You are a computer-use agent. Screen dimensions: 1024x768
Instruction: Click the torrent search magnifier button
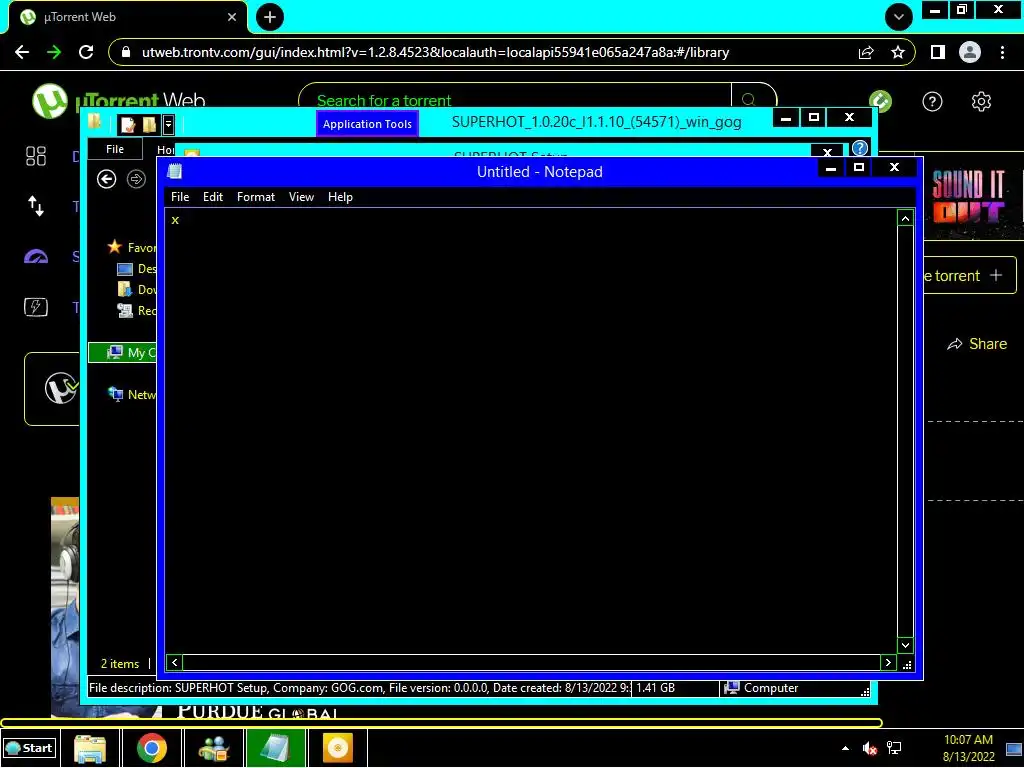tap(749, 99)
